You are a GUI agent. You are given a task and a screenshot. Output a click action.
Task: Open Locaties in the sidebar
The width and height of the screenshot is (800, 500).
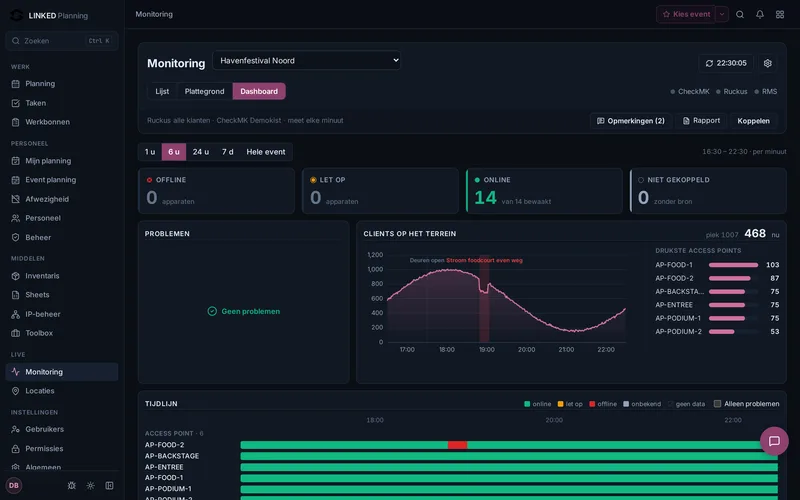(x=62, y=391)
